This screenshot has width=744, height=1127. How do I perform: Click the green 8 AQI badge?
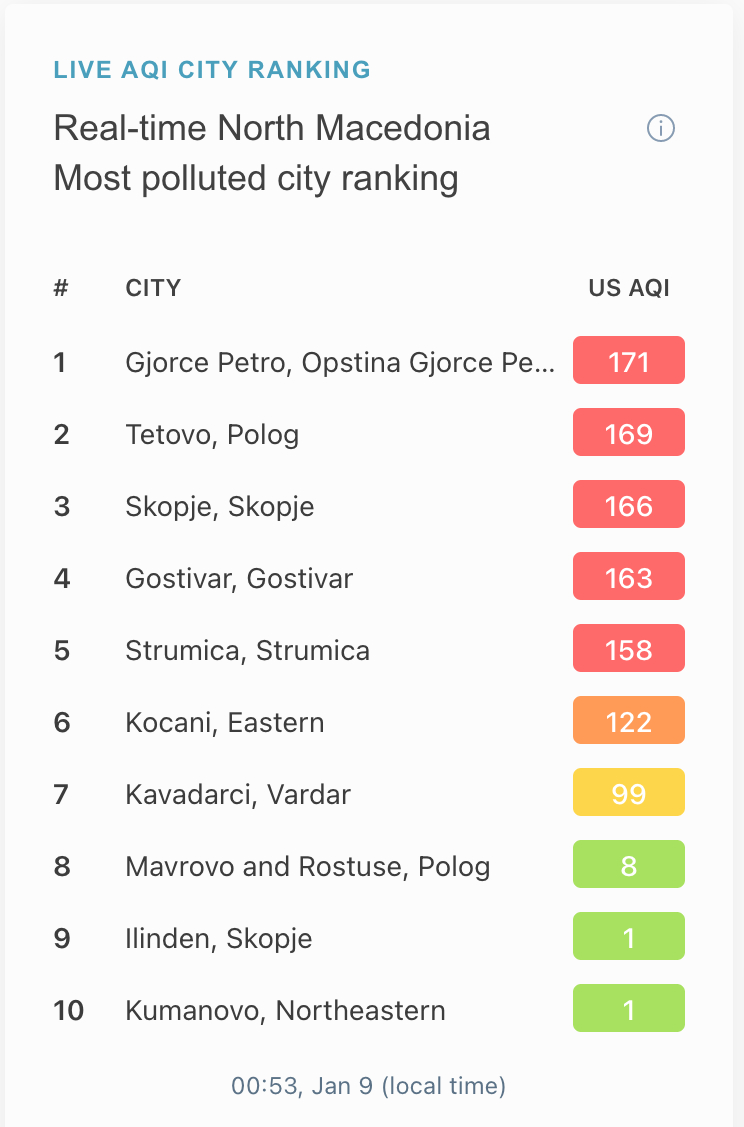[x=629, y=864]
